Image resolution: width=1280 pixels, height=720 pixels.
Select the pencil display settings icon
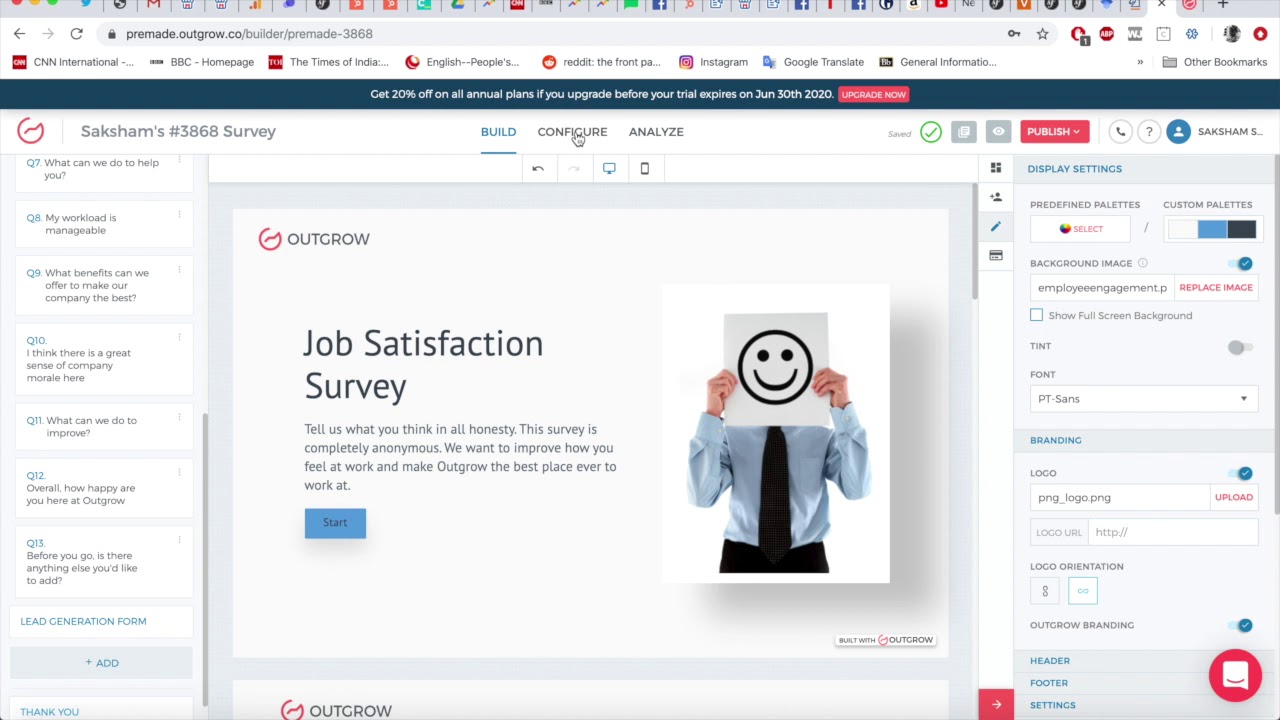pos(996,227)
